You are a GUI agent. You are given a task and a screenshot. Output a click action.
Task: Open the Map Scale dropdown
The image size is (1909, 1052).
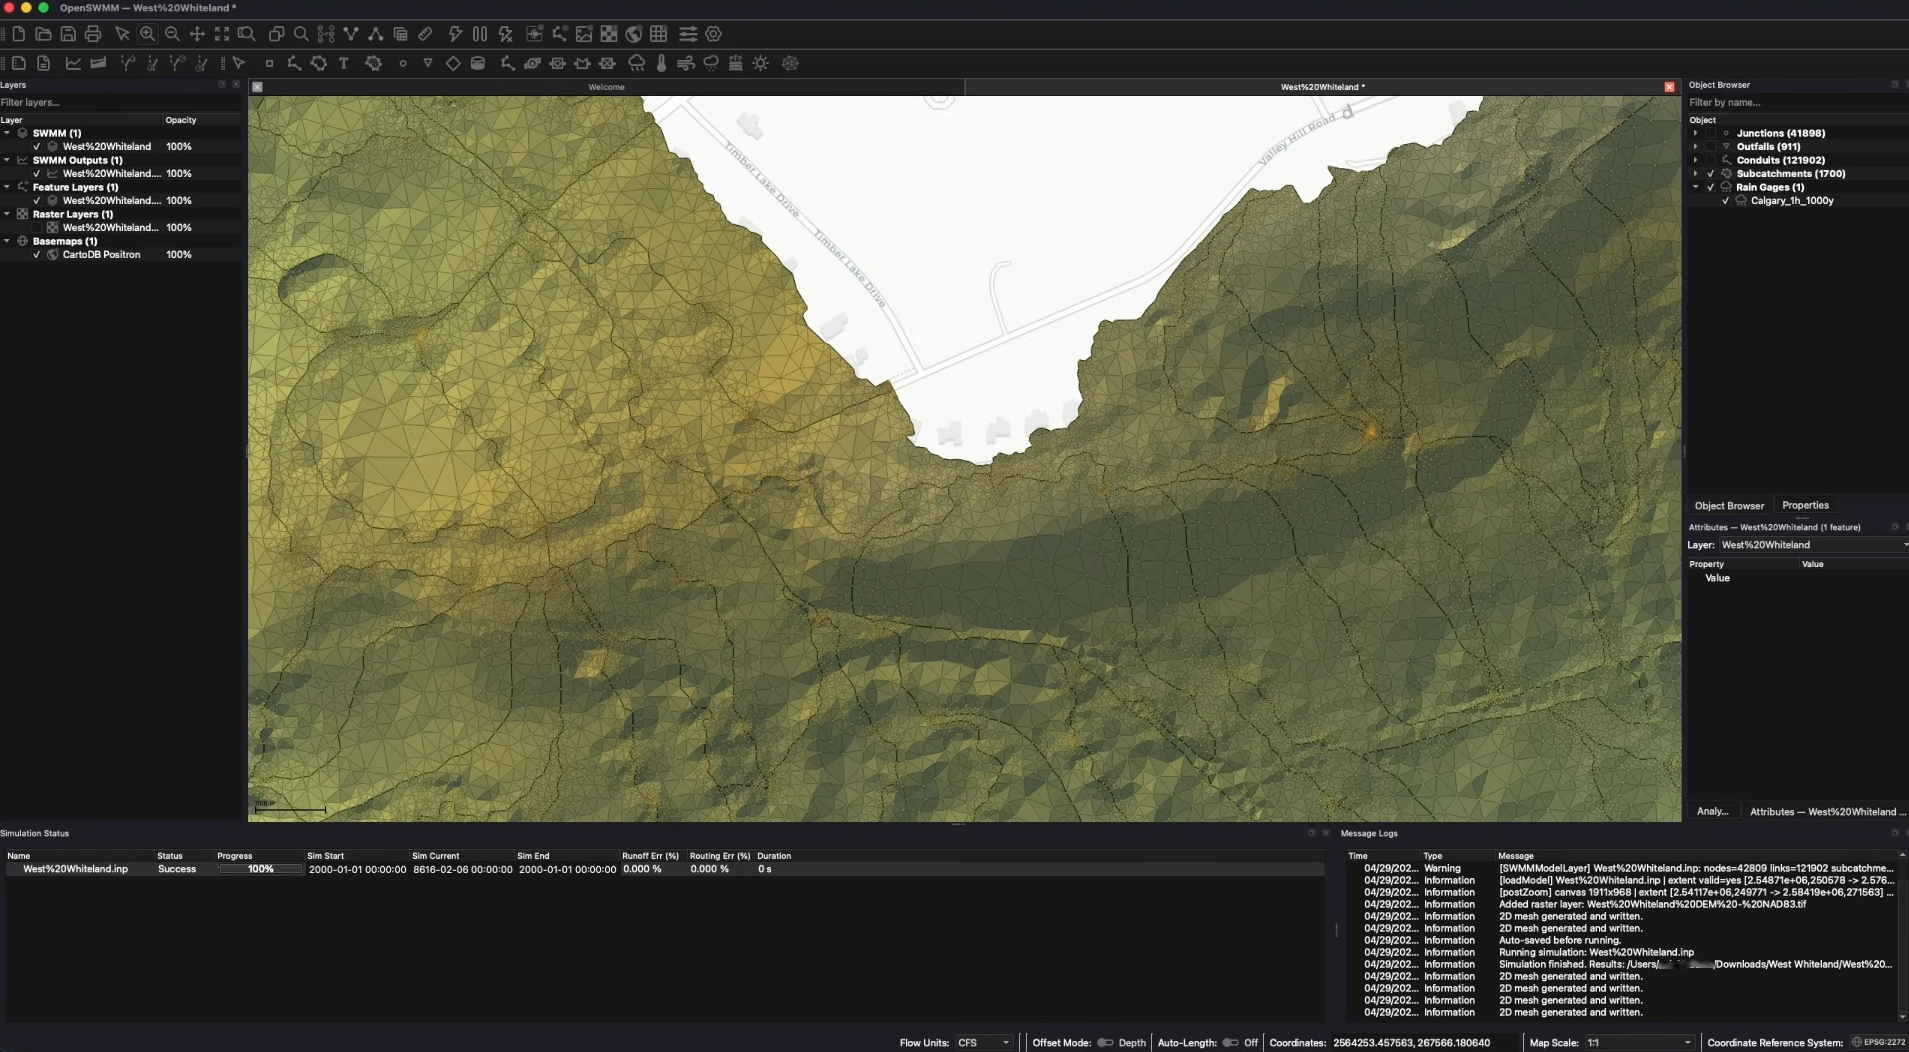pos(1639,1042)
